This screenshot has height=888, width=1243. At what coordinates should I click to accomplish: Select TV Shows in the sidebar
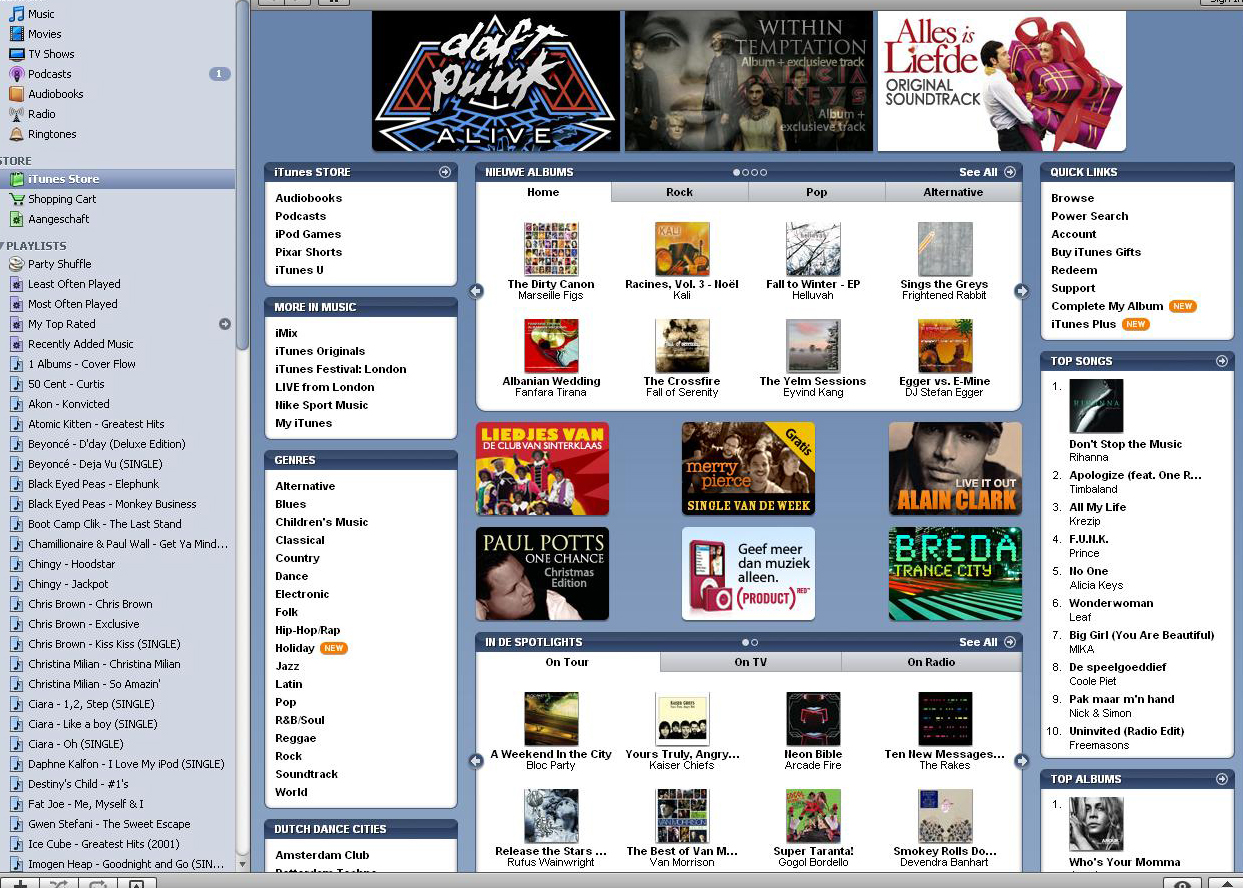51,54
